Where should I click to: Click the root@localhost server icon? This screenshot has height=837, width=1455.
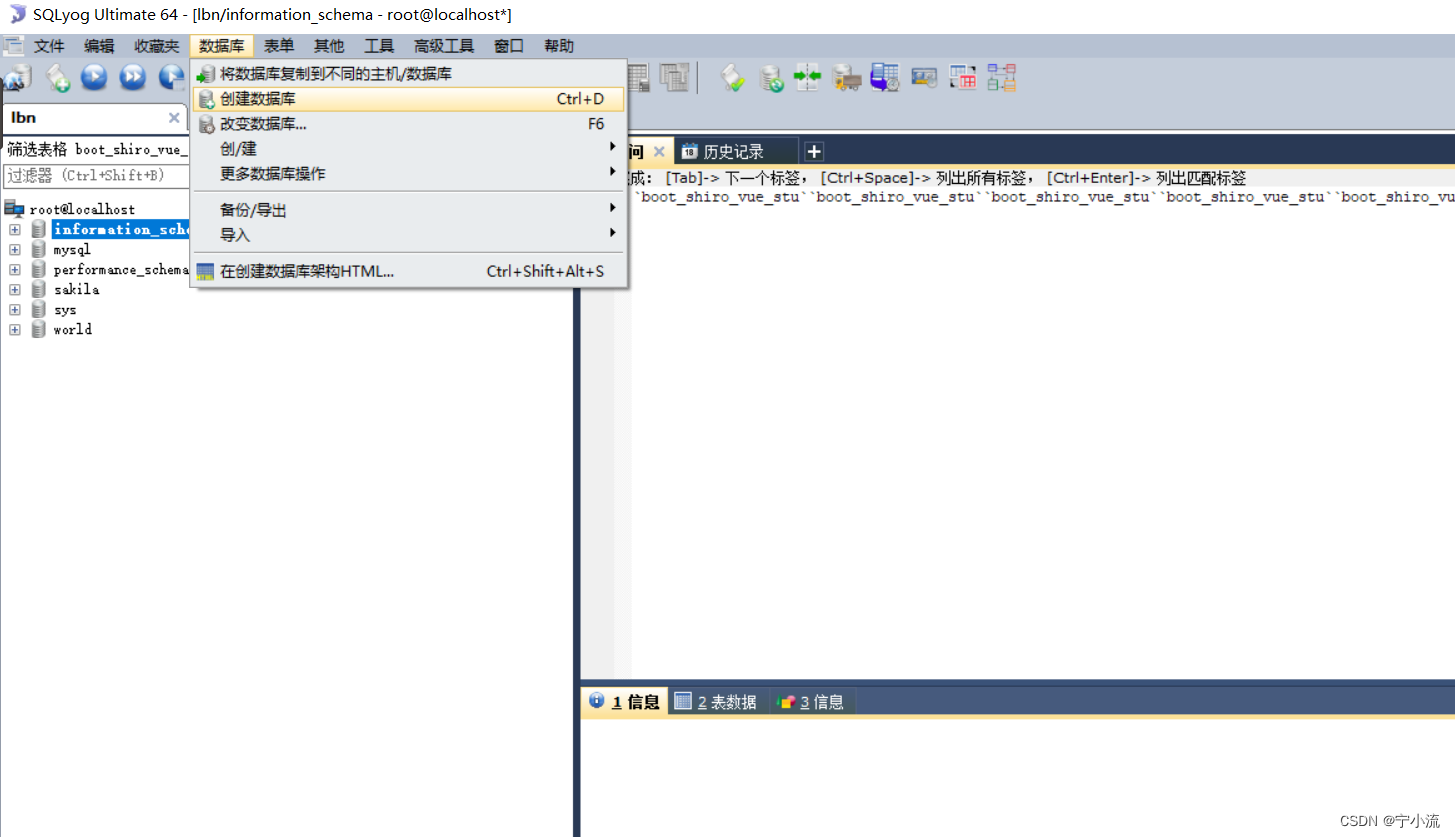pyautogui.click(x=14, y=209)
